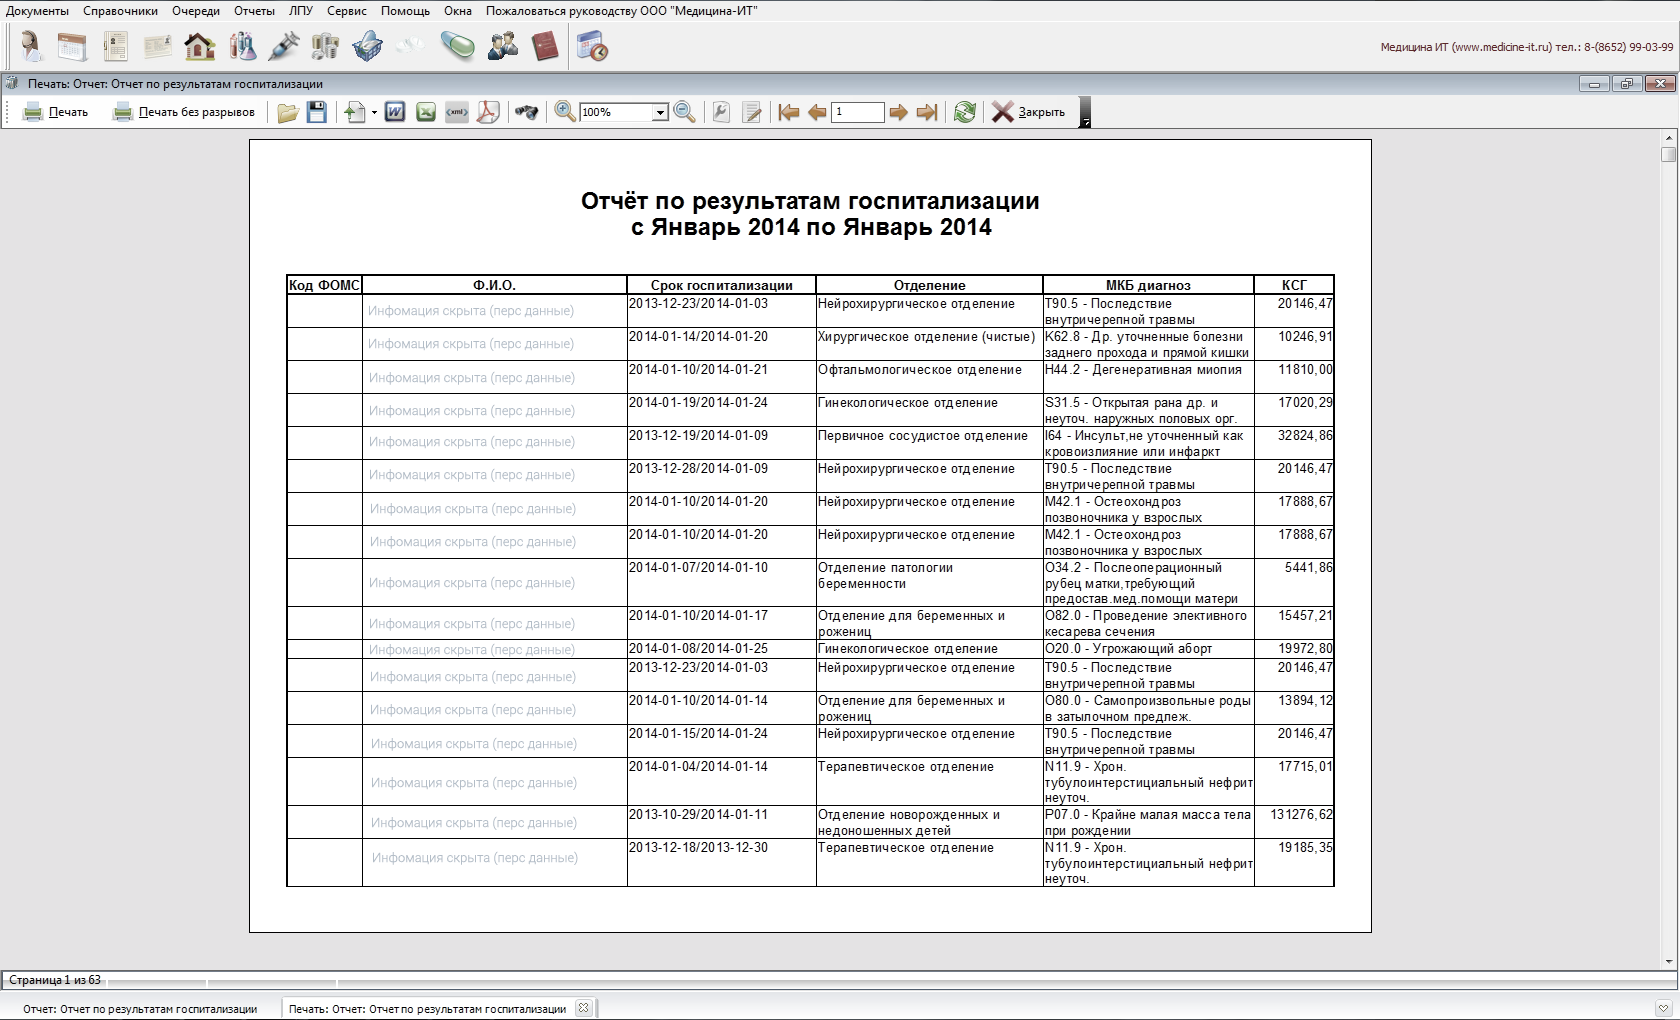Open the syringe procedures icon
The width and height of the screenshot is (1680, 1020).
pyautogui.click(x=284, y=46)
